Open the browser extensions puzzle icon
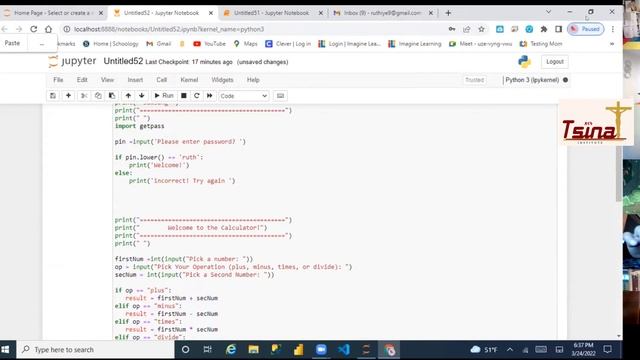640x360 pixels. [544, 29]
